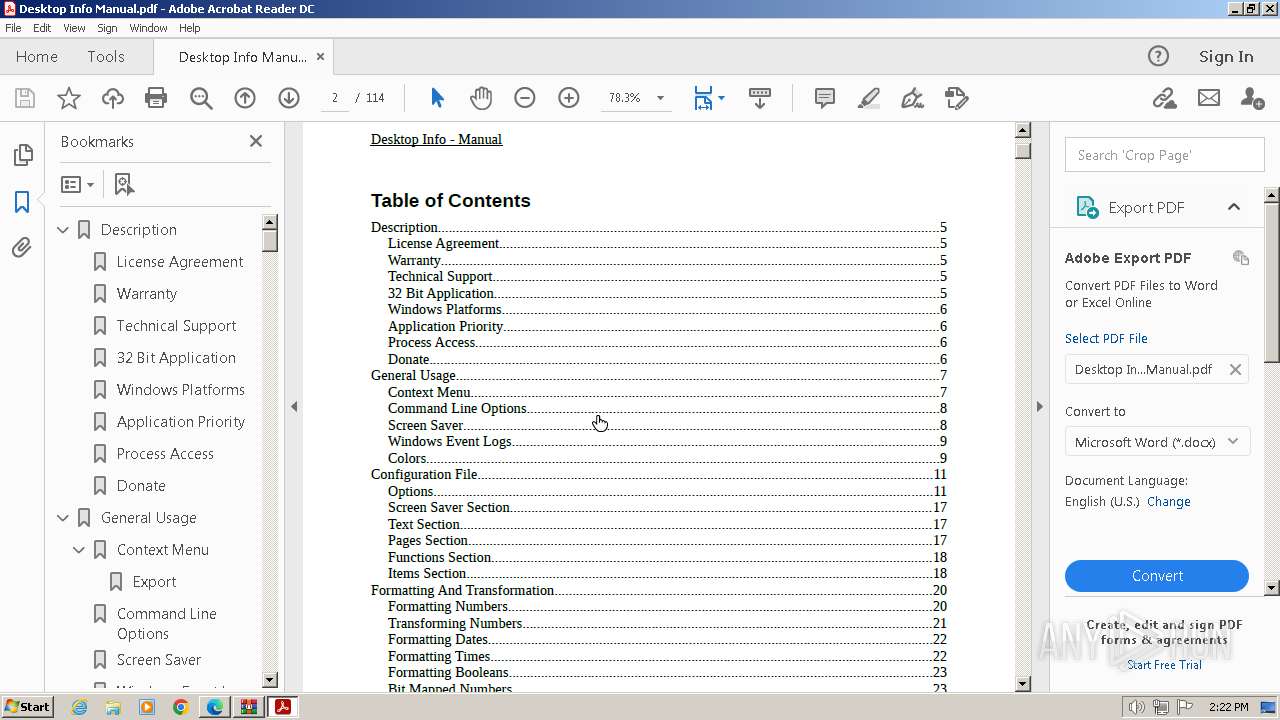Open the zoom percentage dropdown
The width and height of the screenshot is (1280, 720).
(660, 98)
